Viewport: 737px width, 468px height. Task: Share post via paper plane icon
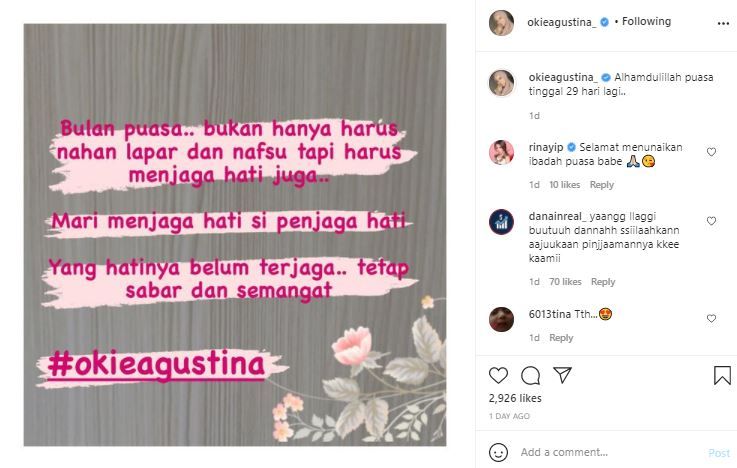[562, 374]
